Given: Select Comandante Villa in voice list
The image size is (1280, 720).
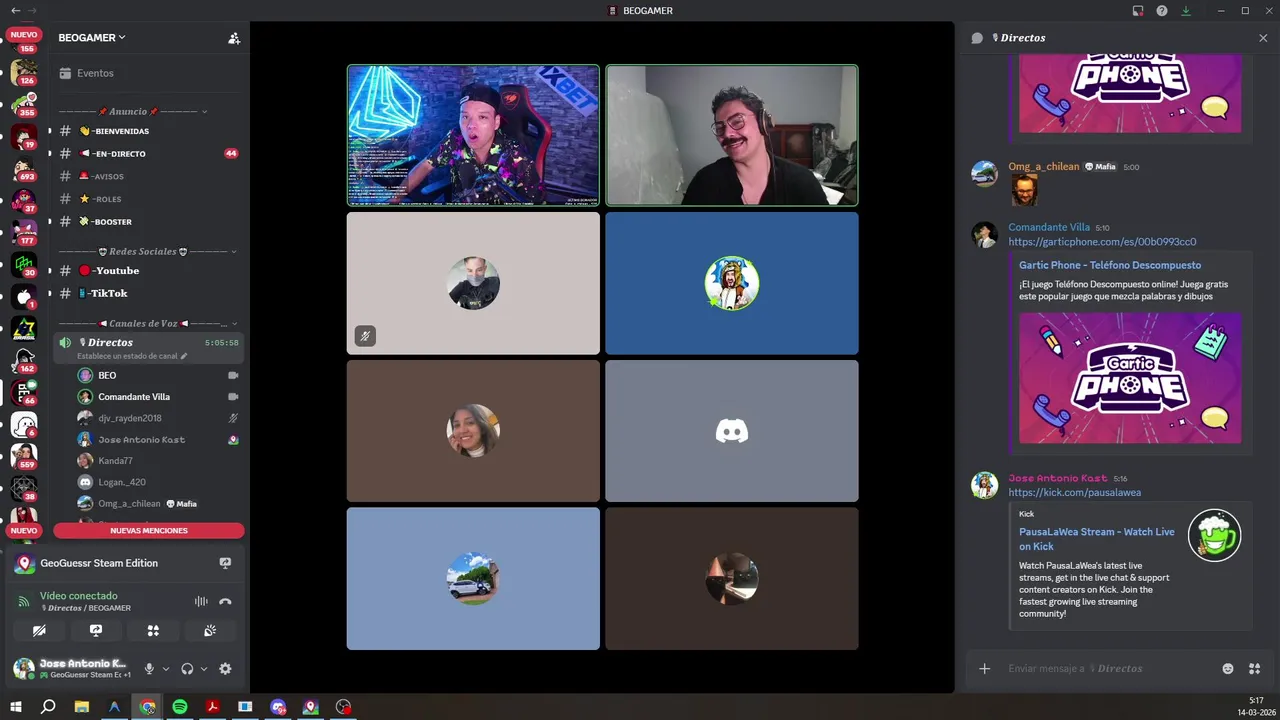Looking at the screenshot, I should (160, 397).
